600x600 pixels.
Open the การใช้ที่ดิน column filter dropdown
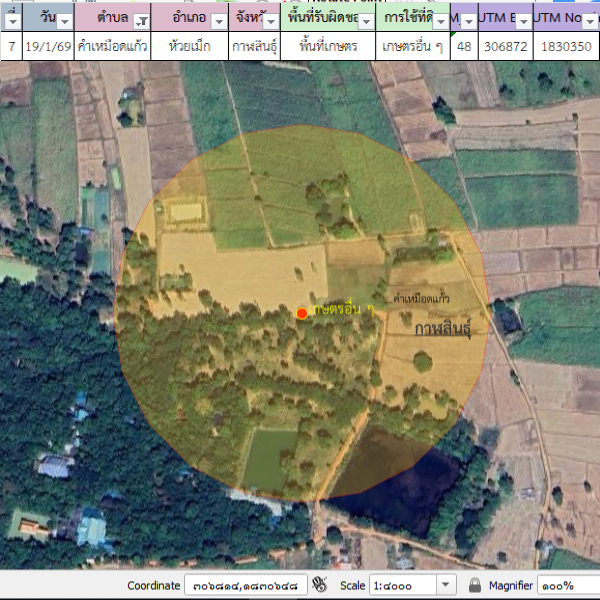click(440, 21)
